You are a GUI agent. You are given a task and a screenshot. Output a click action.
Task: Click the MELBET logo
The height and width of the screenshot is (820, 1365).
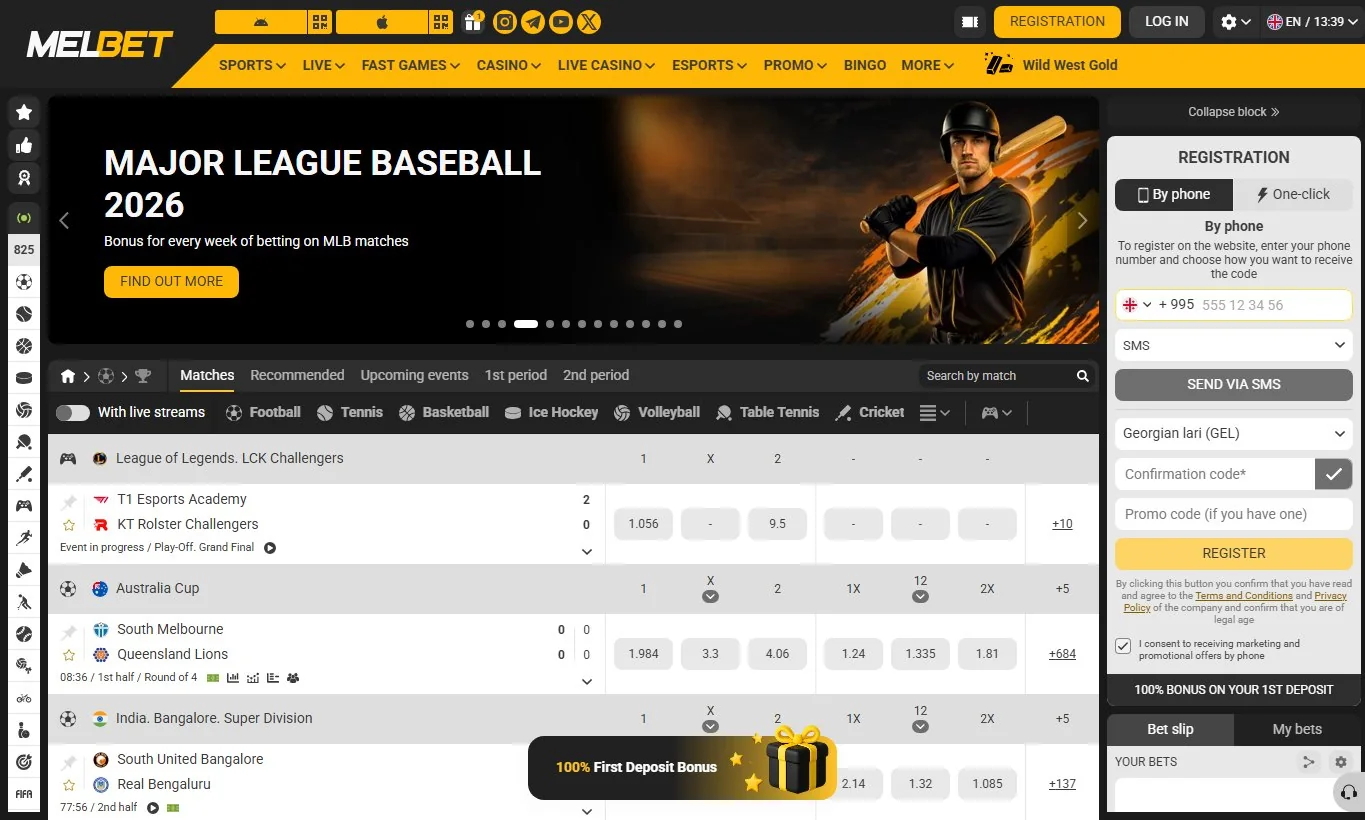tap(99, 44)
